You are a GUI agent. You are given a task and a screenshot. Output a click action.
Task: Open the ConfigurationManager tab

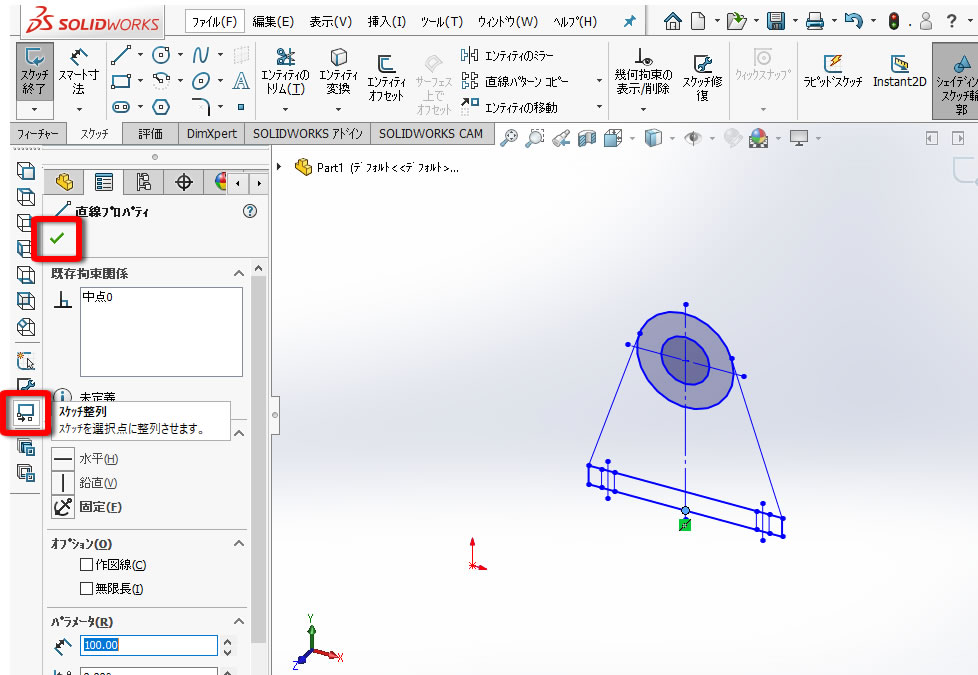(143, 182)
